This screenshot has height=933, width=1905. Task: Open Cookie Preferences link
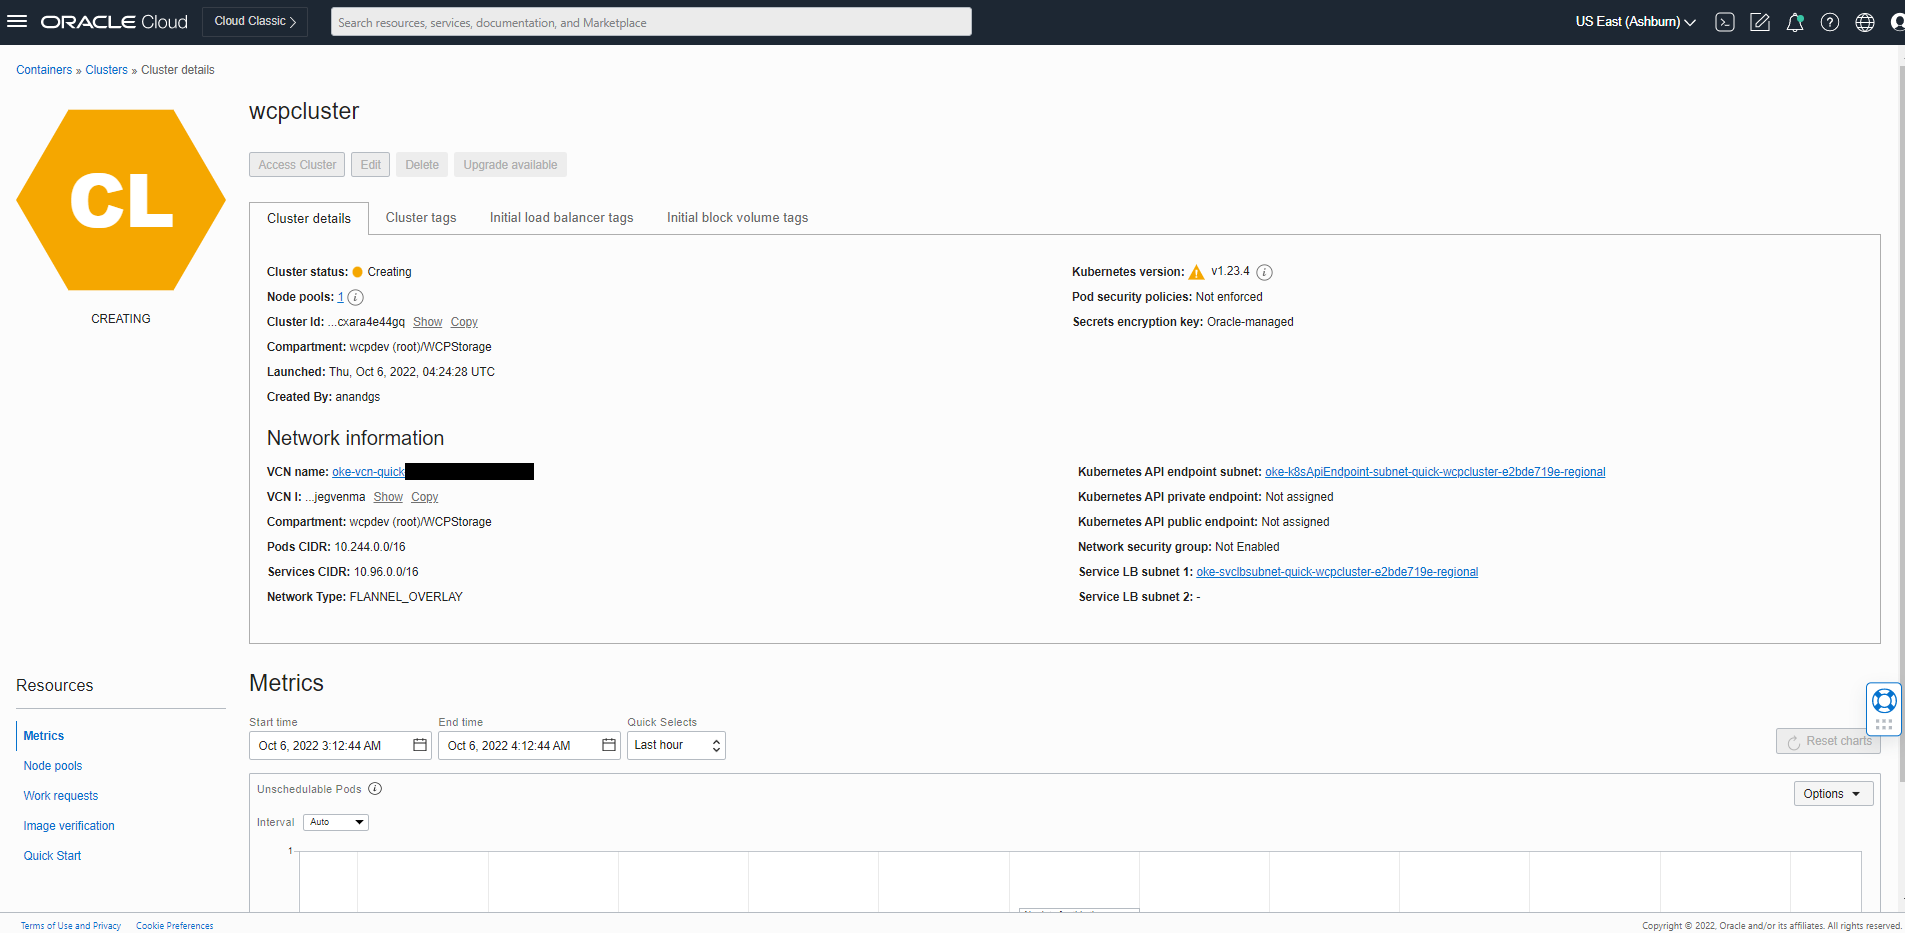pyautogui.click(x=175, y=926)
